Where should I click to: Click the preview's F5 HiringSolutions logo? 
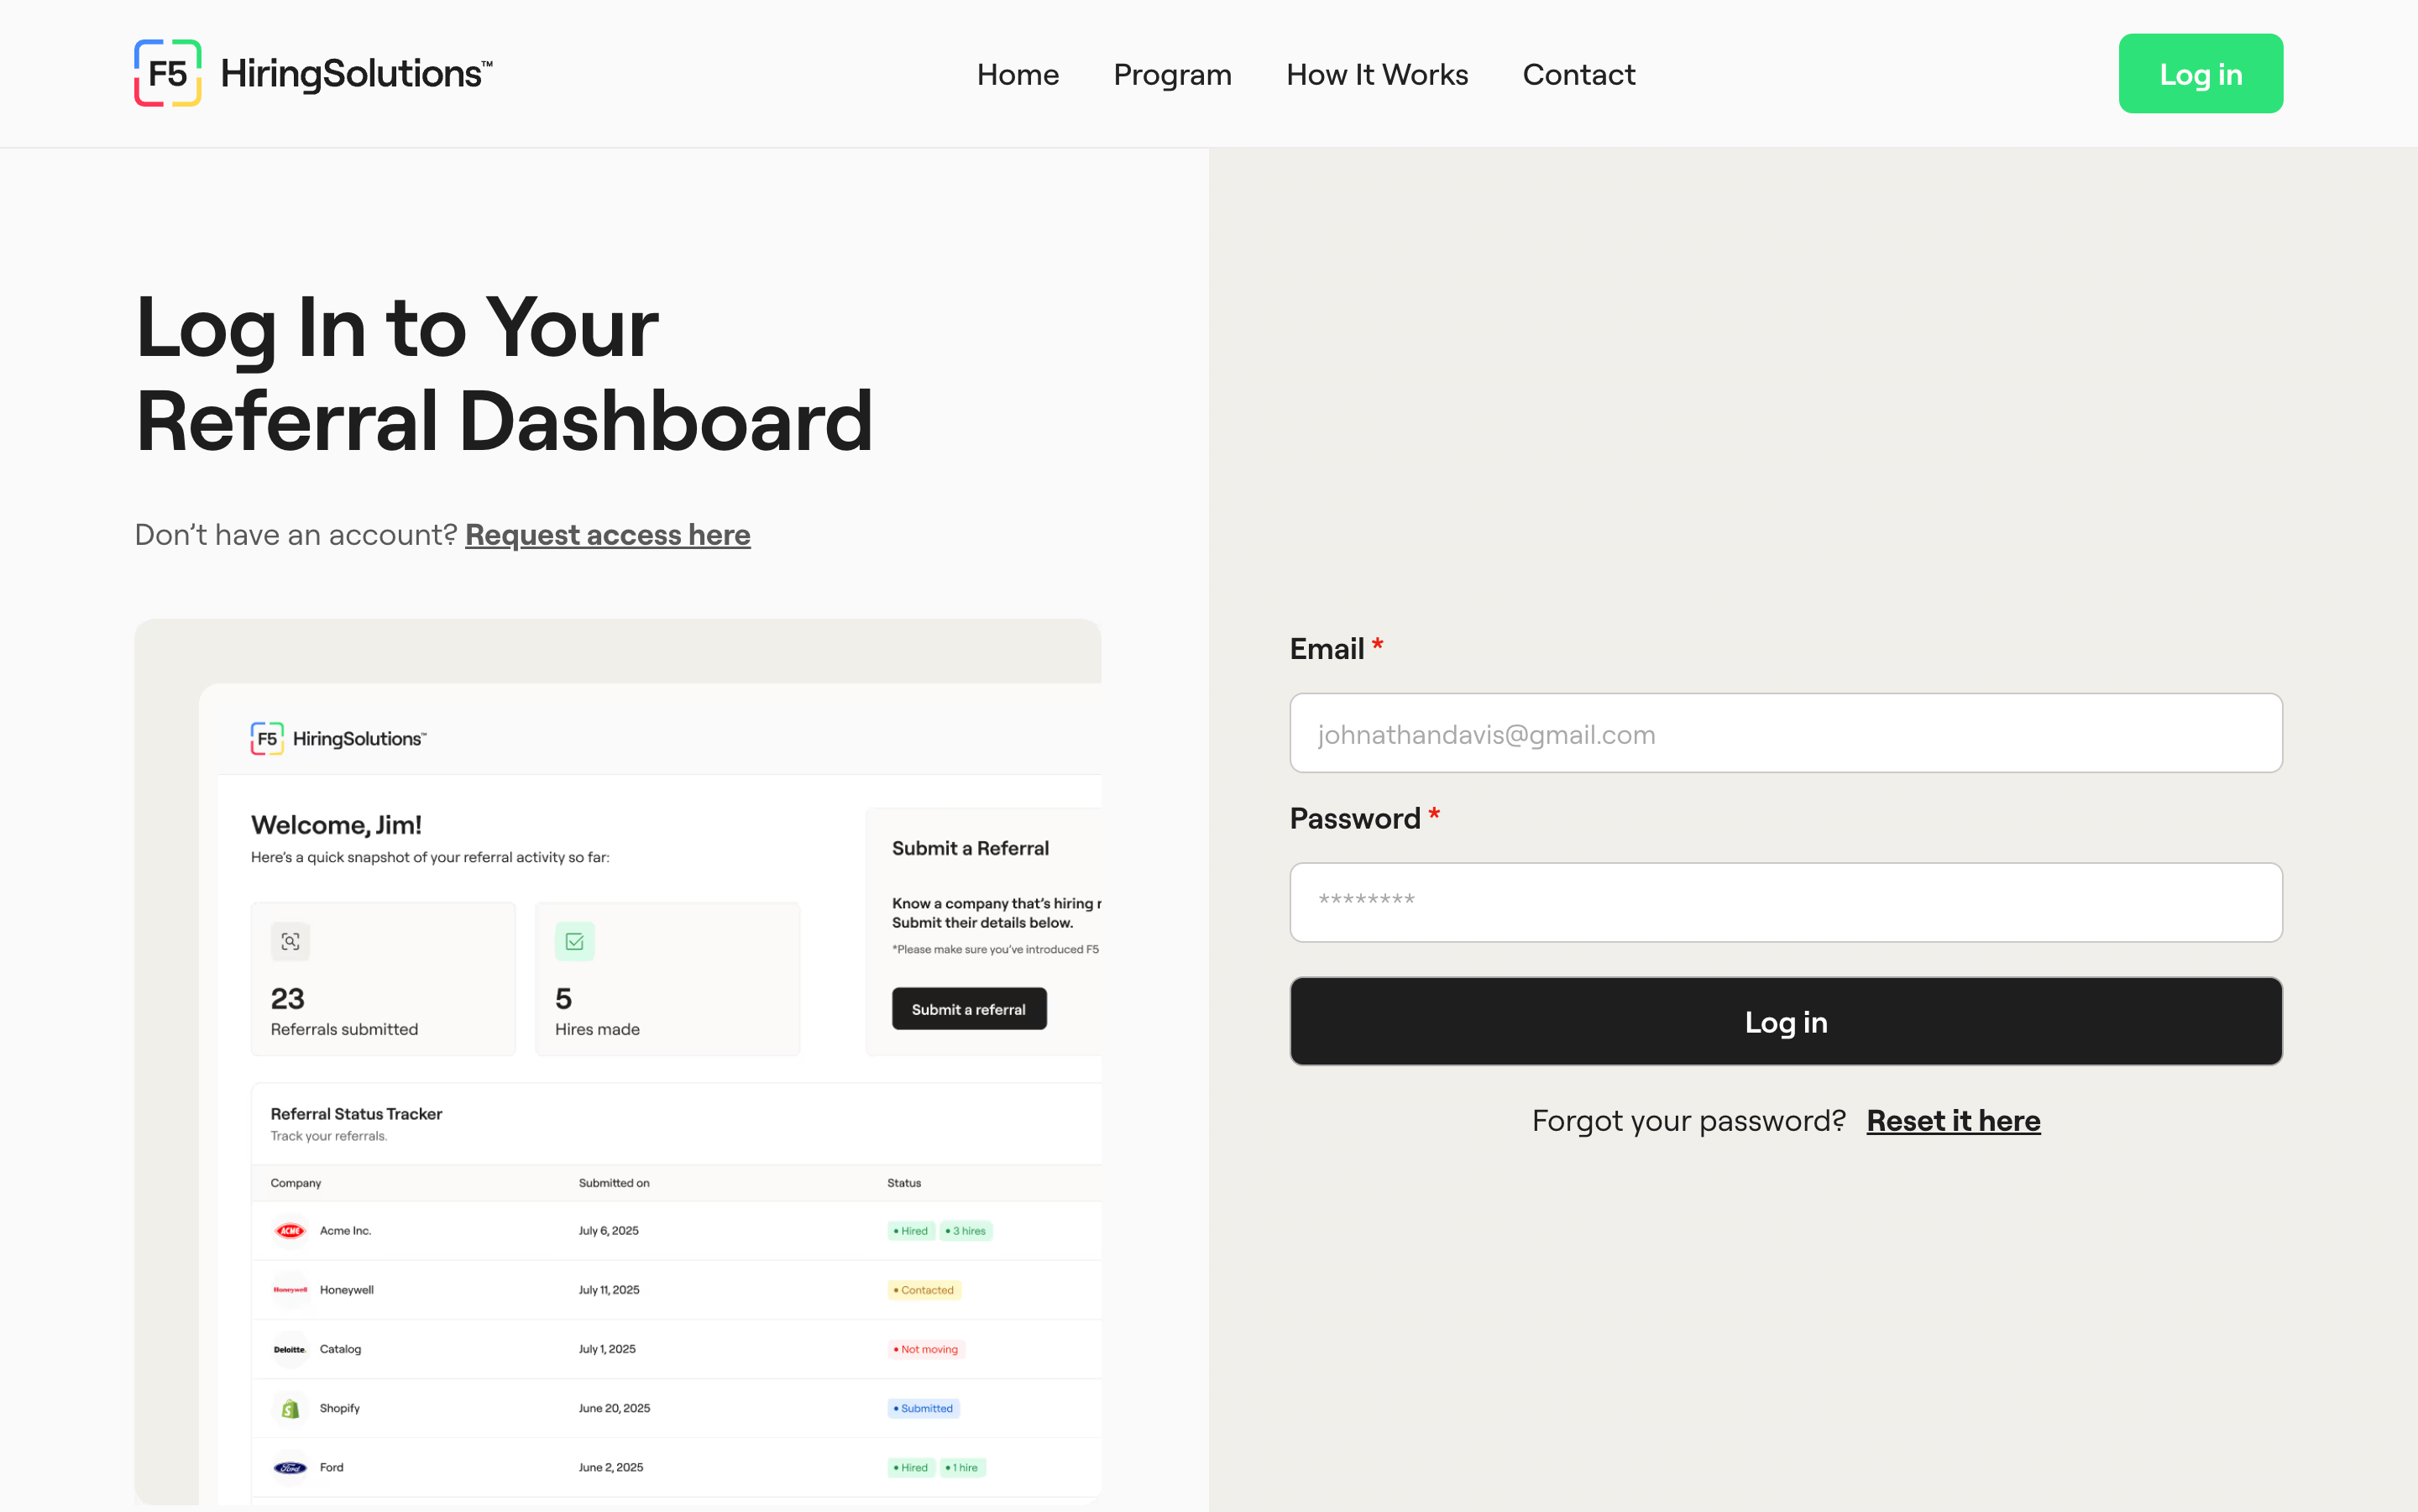point(338,738)
